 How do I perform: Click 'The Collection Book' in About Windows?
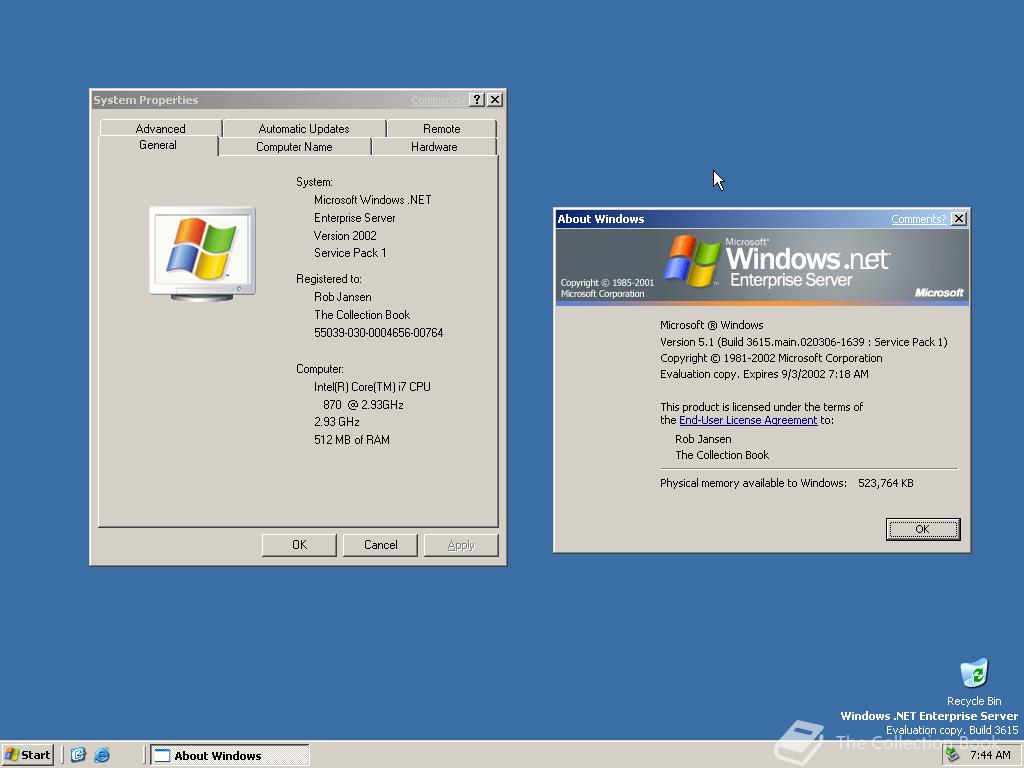point(722,455)
